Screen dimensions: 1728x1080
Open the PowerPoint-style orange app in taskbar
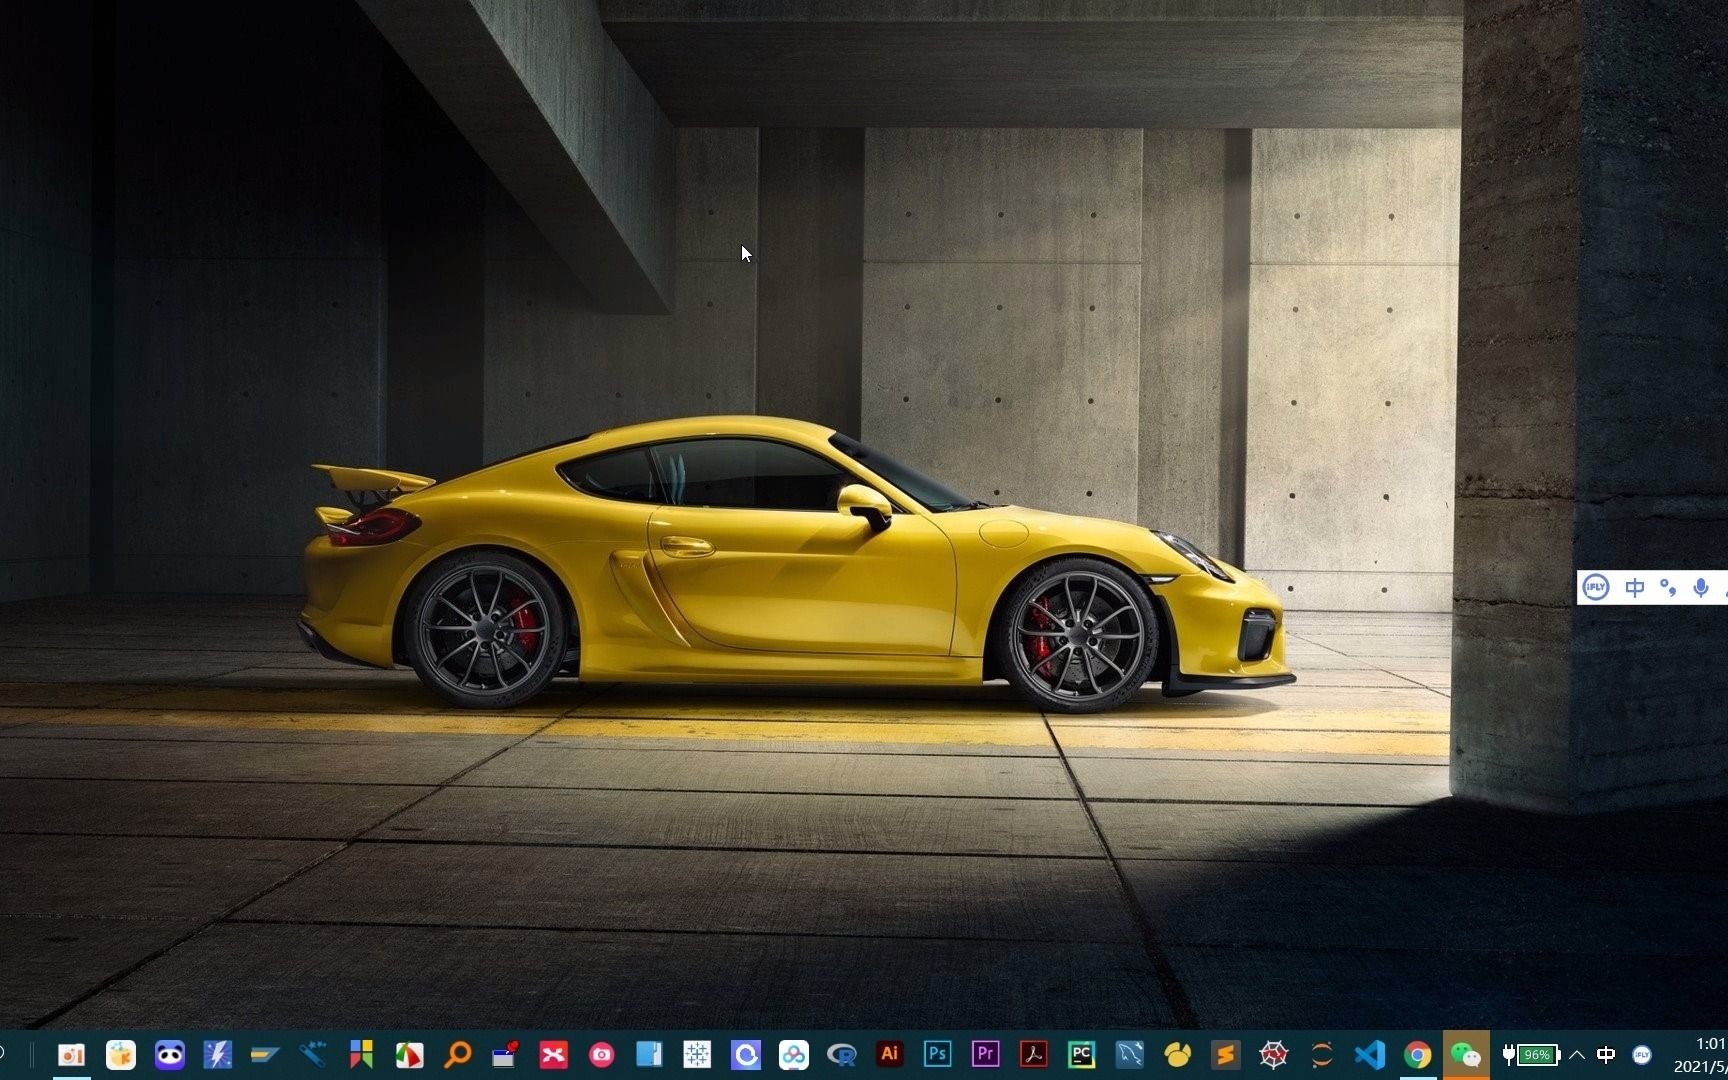pos(72,1055)
